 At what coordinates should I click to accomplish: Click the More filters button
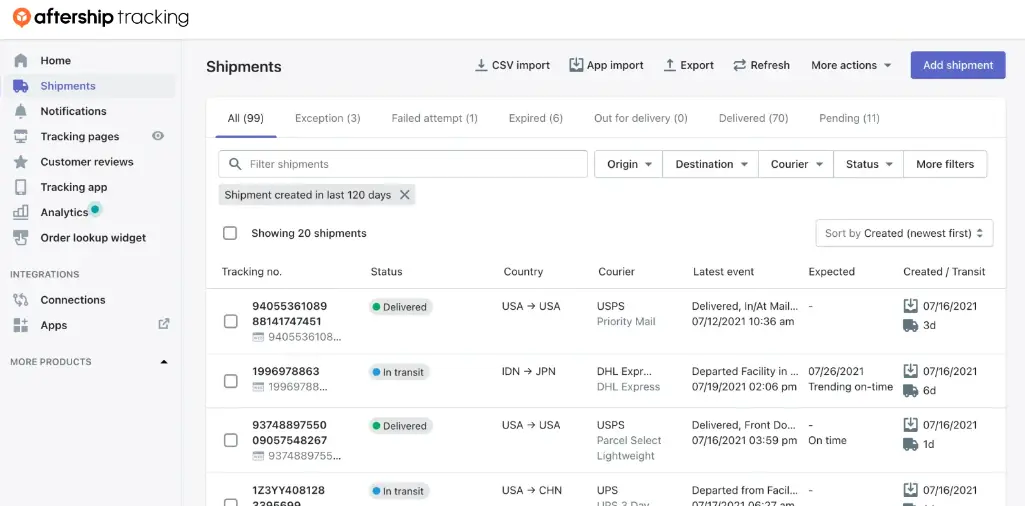[x=945, y=164]
